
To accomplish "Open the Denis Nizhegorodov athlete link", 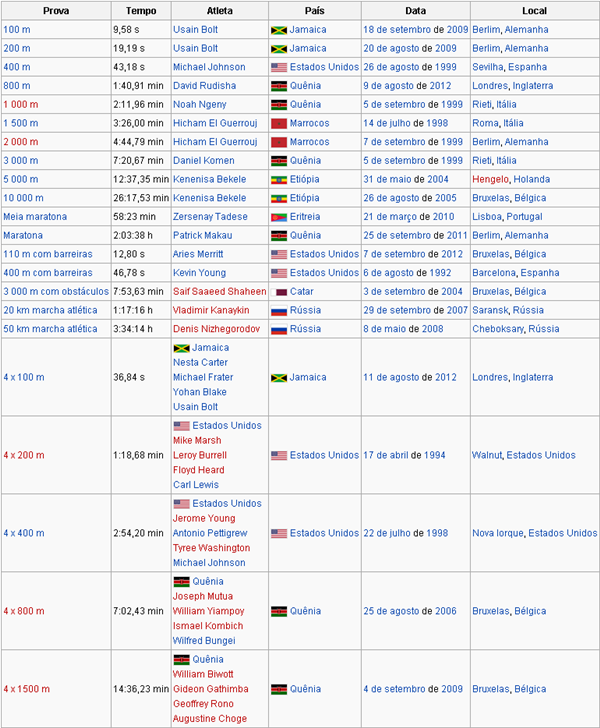I will (216, 329).
